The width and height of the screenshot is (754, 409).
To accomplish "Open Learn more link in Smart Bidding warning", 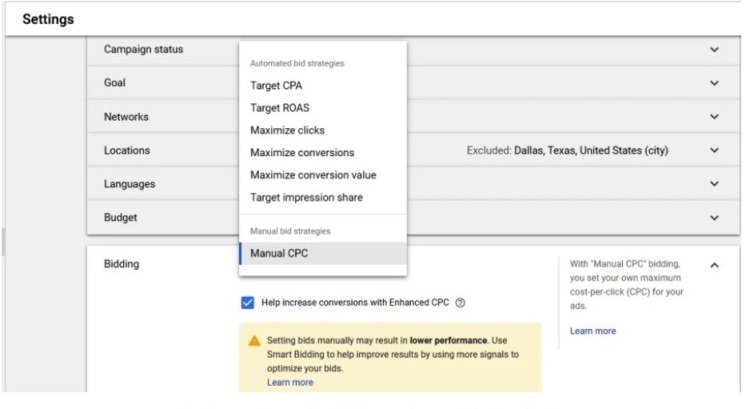I will tap(290, 382).
